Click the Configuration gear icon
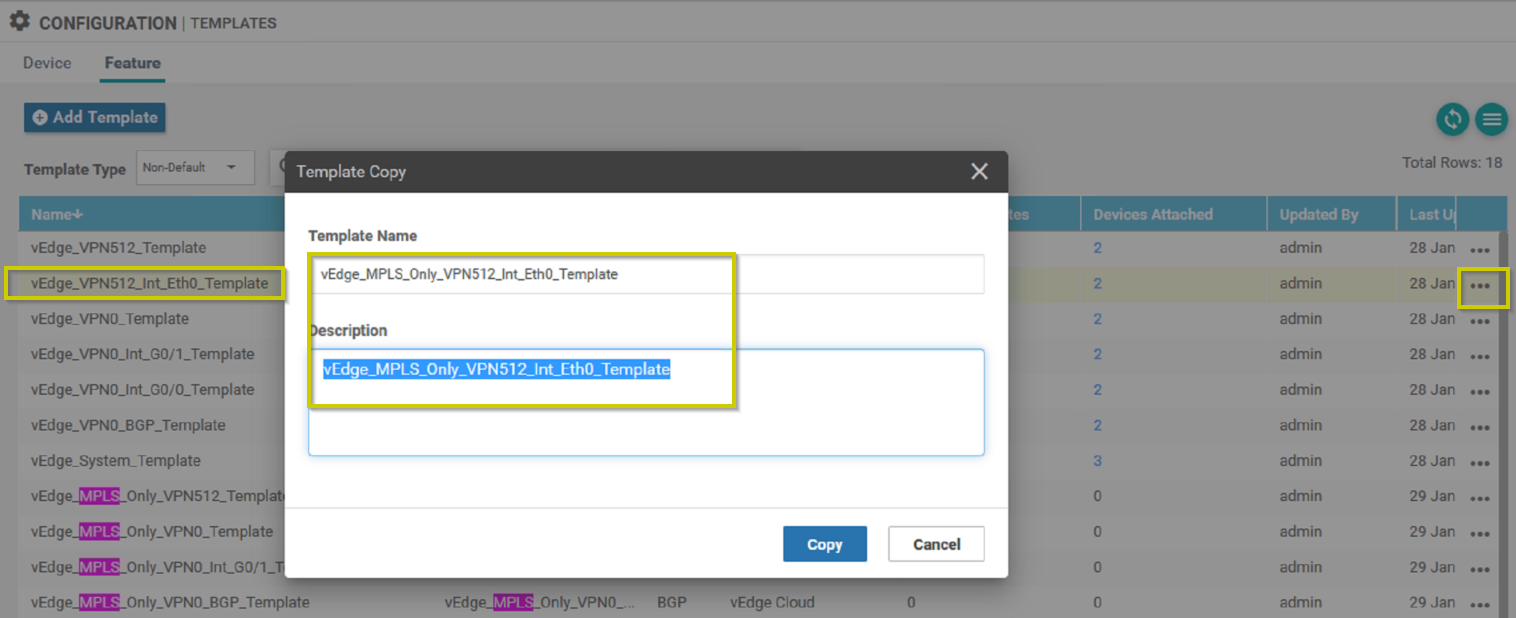This screenshot has height=618, width=1516. click(19, 21)
